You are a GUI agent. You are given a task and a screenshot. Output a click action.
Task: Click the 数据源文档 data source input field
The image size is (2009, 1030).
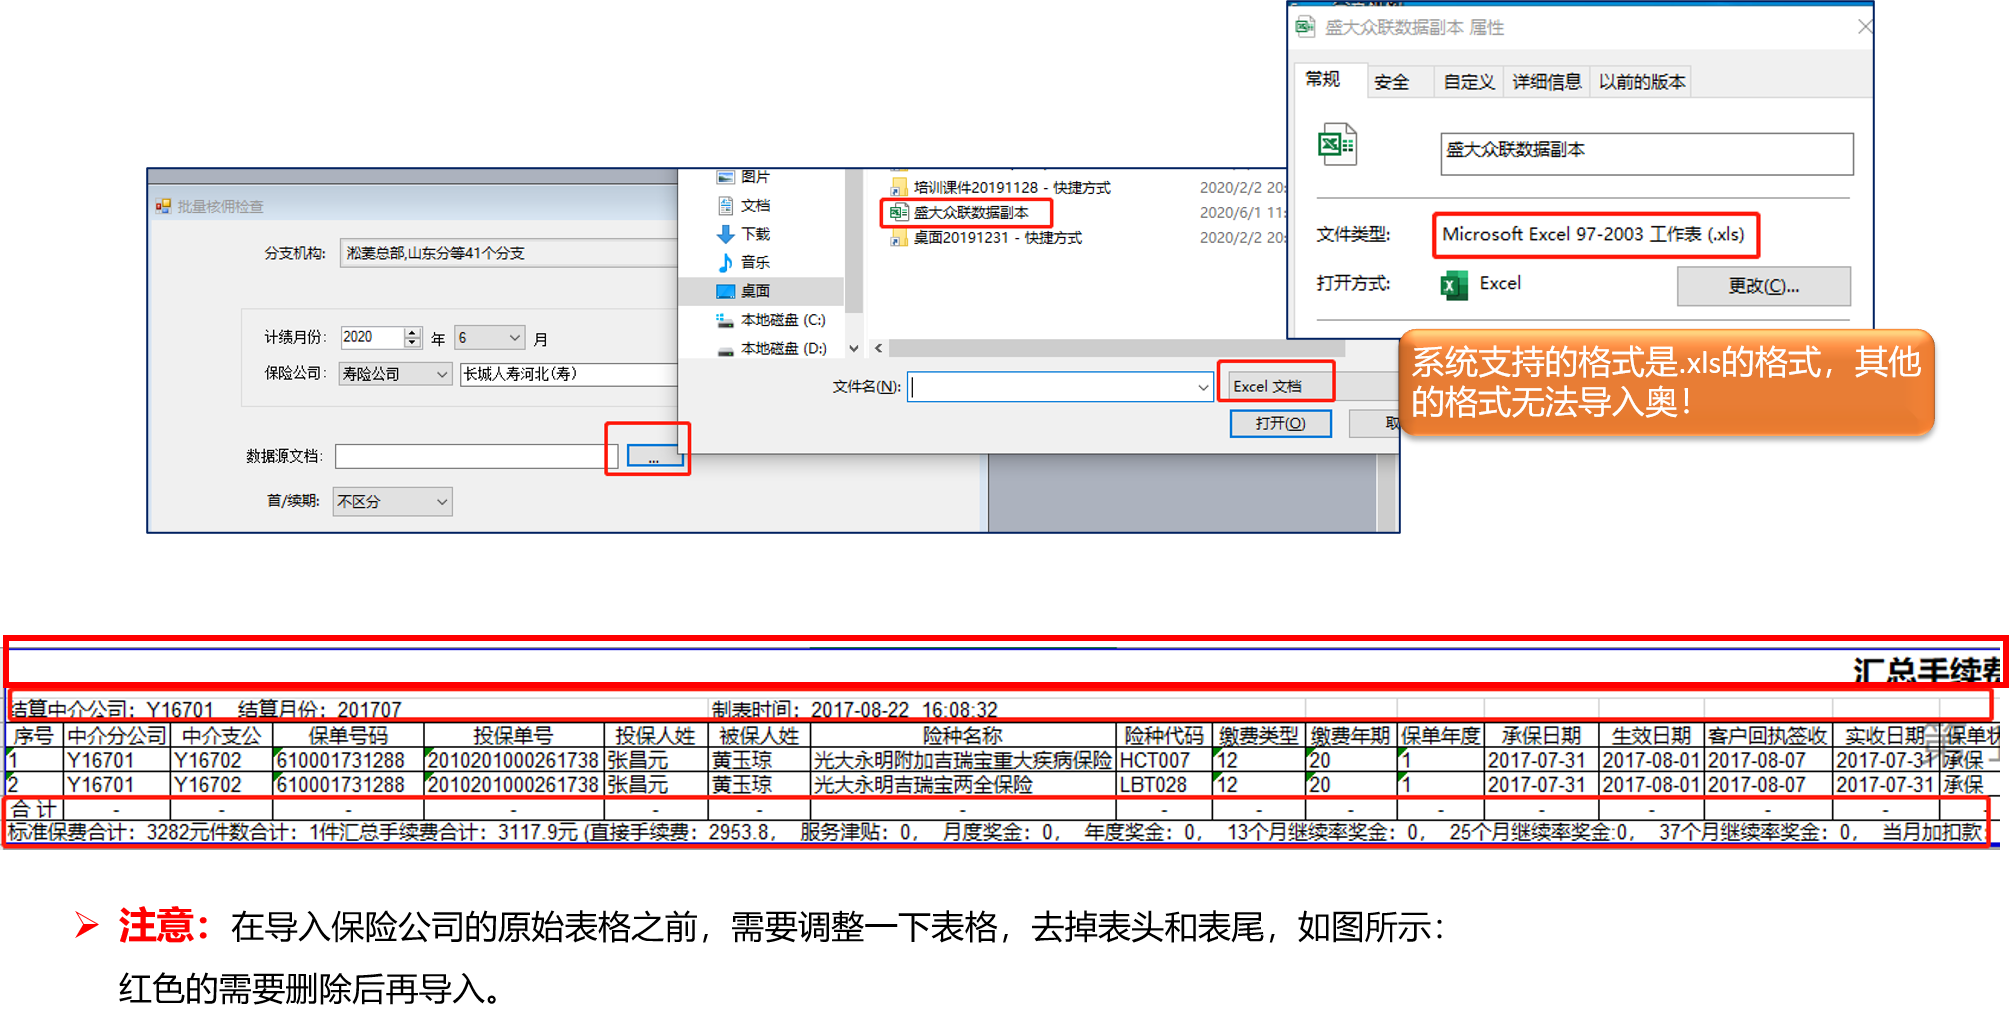click(x=470, y=457)
